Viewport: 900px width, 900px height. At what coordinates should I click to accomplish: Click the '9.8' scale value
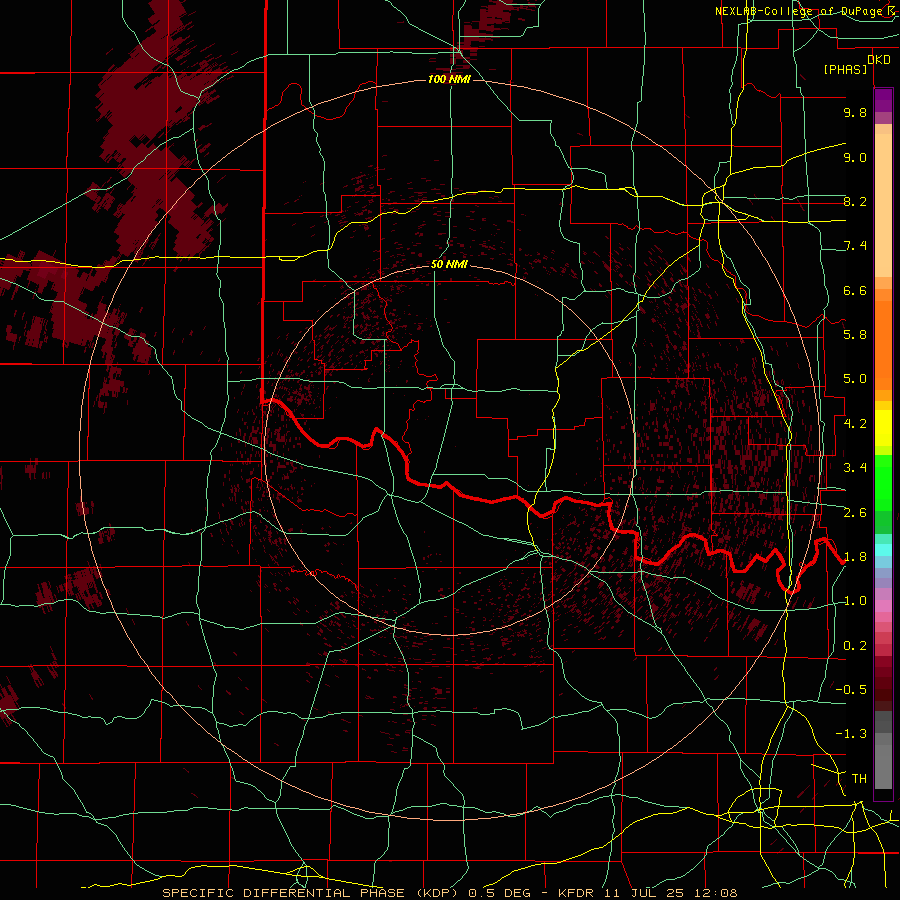point(855,112)
